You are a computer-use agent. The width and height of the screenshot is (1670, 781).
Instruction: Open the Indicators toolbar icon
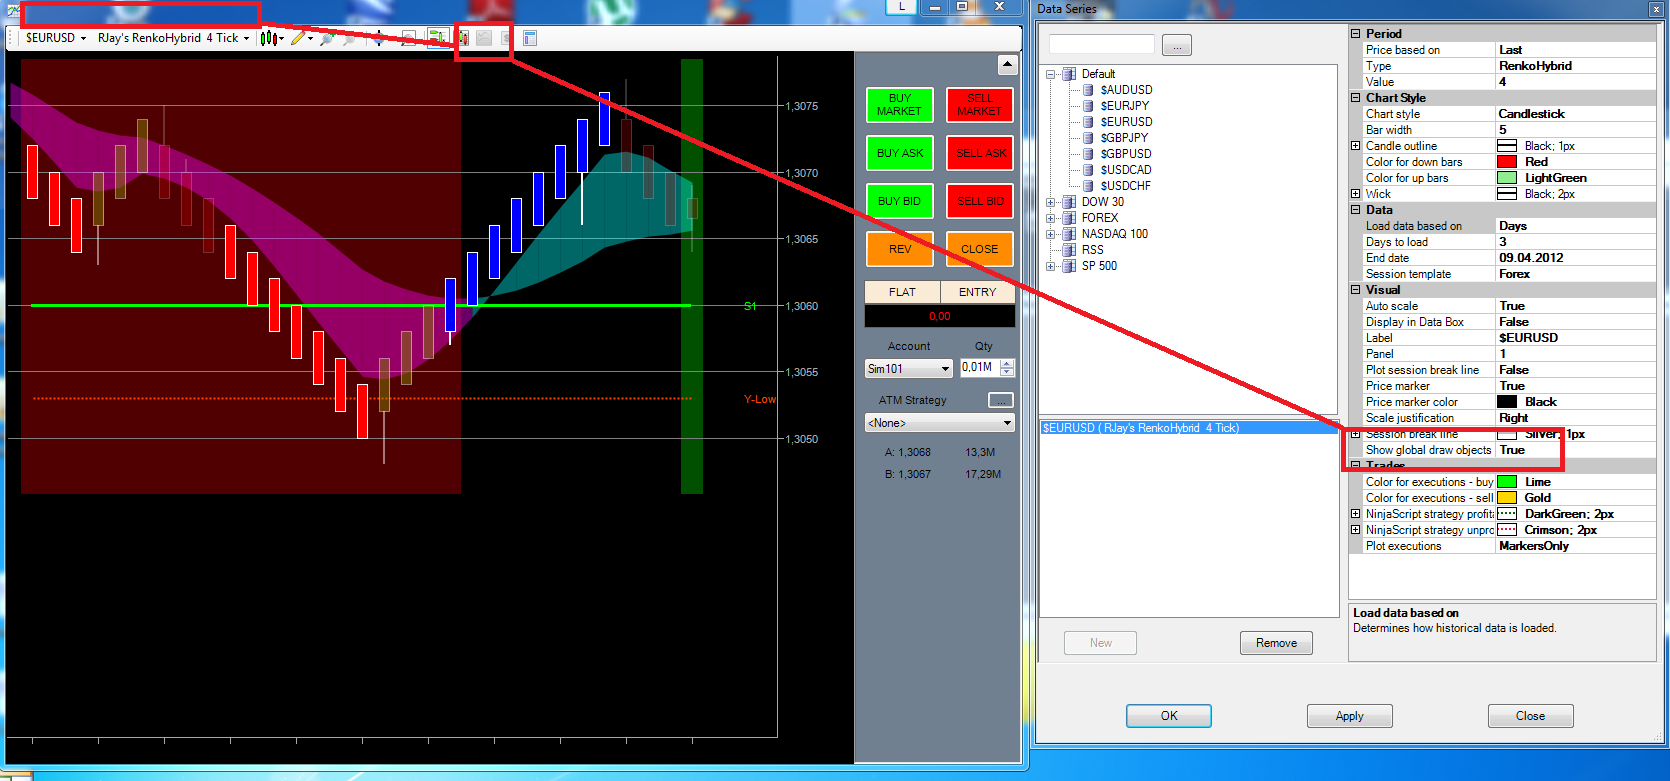tap(484, 38)
